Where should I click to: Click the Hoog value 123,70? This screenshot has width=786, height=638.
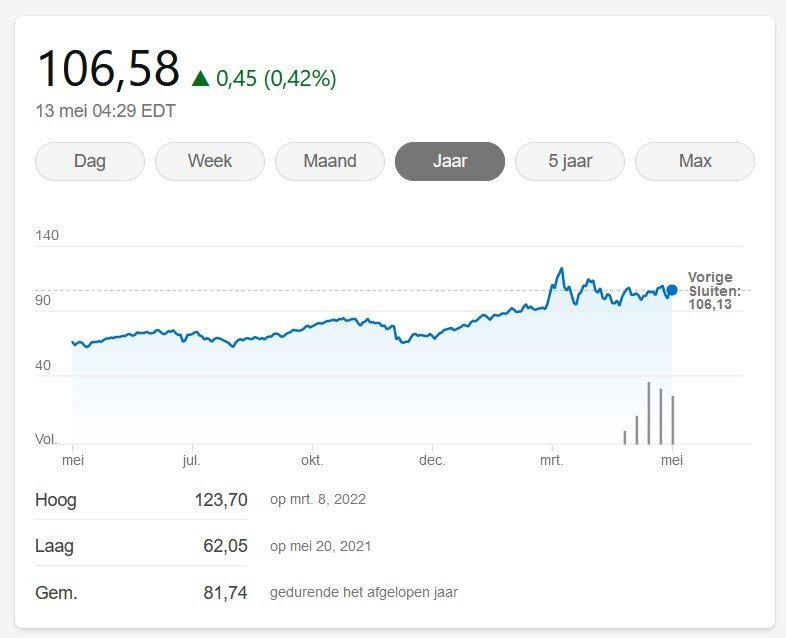pyautogui.click(x=221, y=500)
